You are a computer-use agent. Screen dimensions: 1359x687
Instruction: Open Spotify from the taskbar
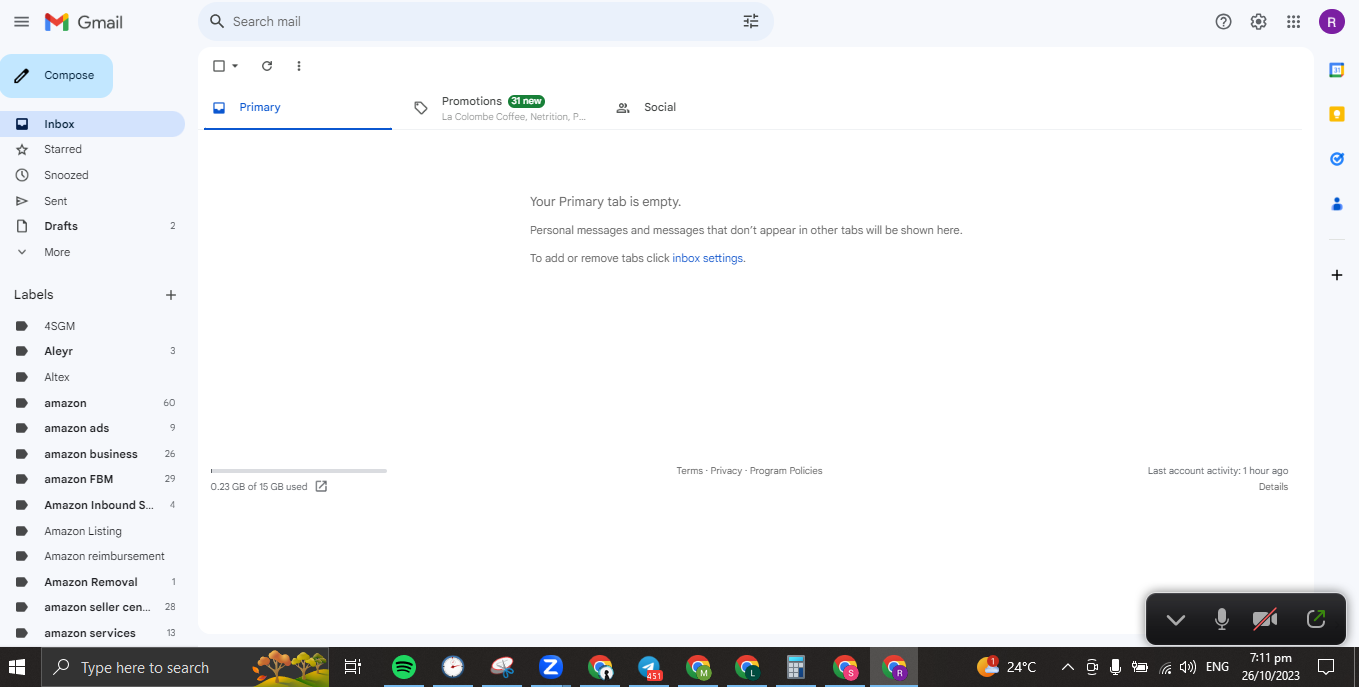click(404, 667)
